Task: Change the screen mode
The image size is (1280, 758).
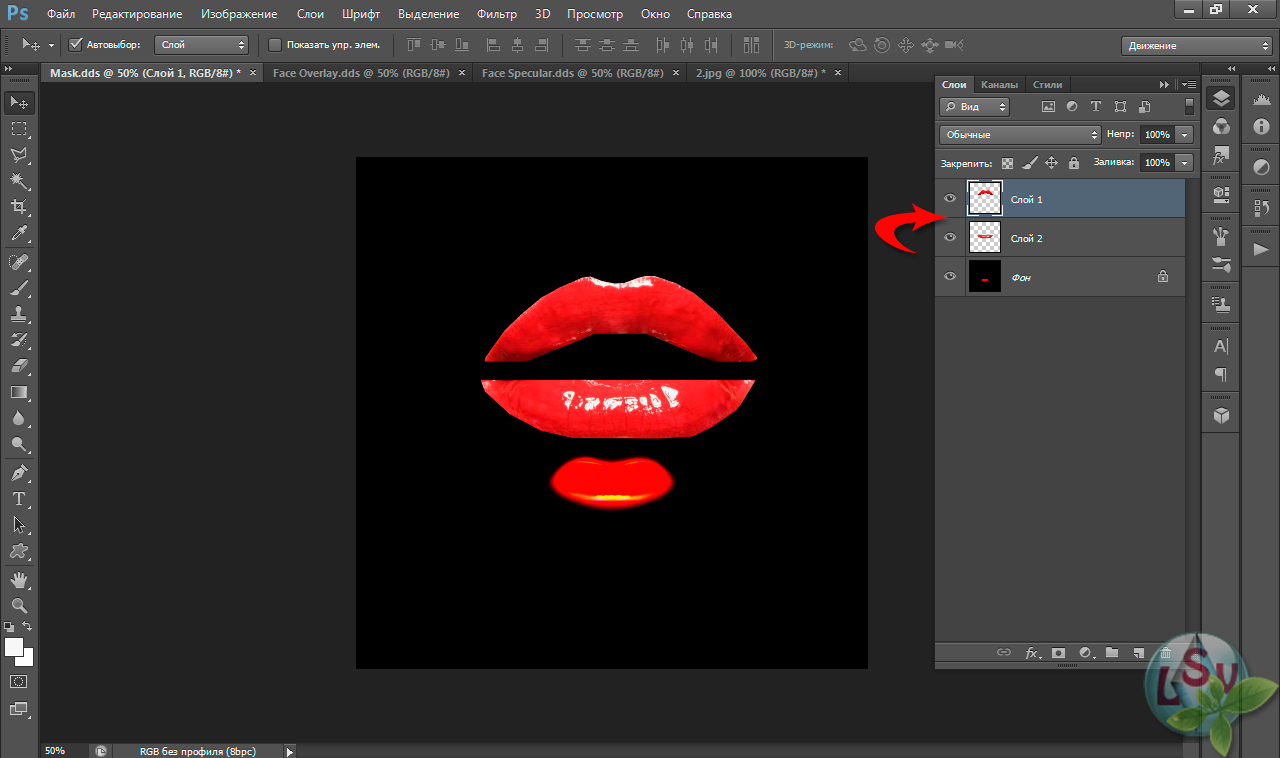Action: click(x=19, y=709)
